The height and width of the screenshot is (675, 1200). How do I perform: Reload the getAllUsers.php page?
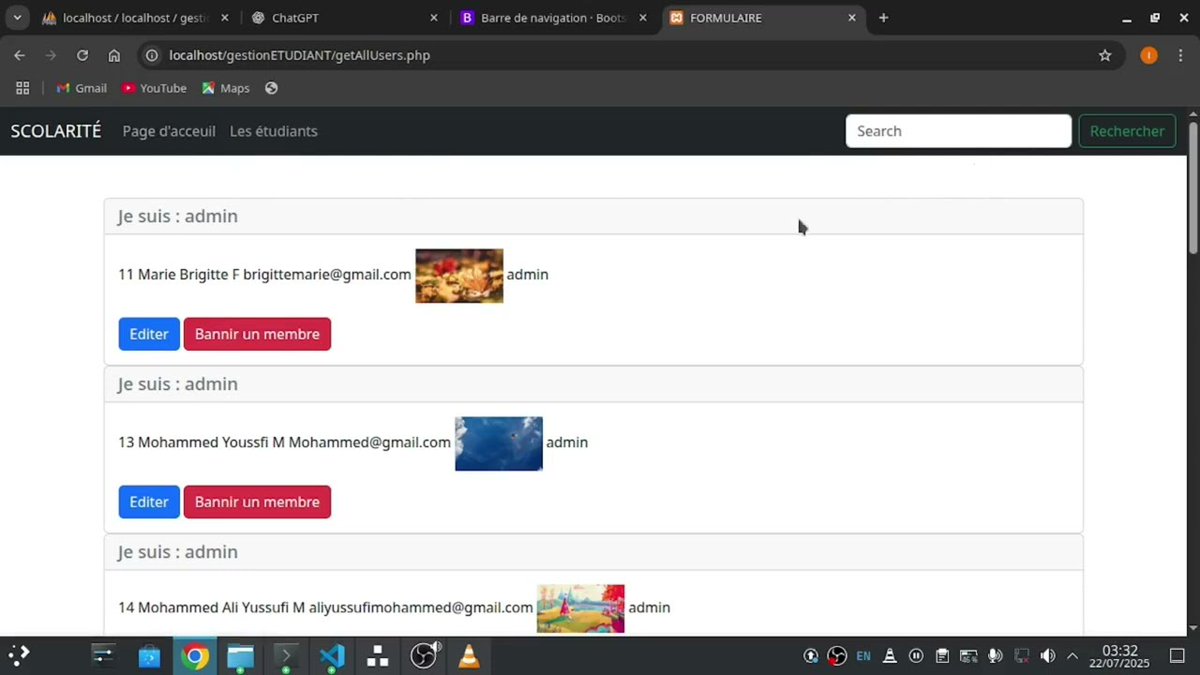(x=82, y=56)
